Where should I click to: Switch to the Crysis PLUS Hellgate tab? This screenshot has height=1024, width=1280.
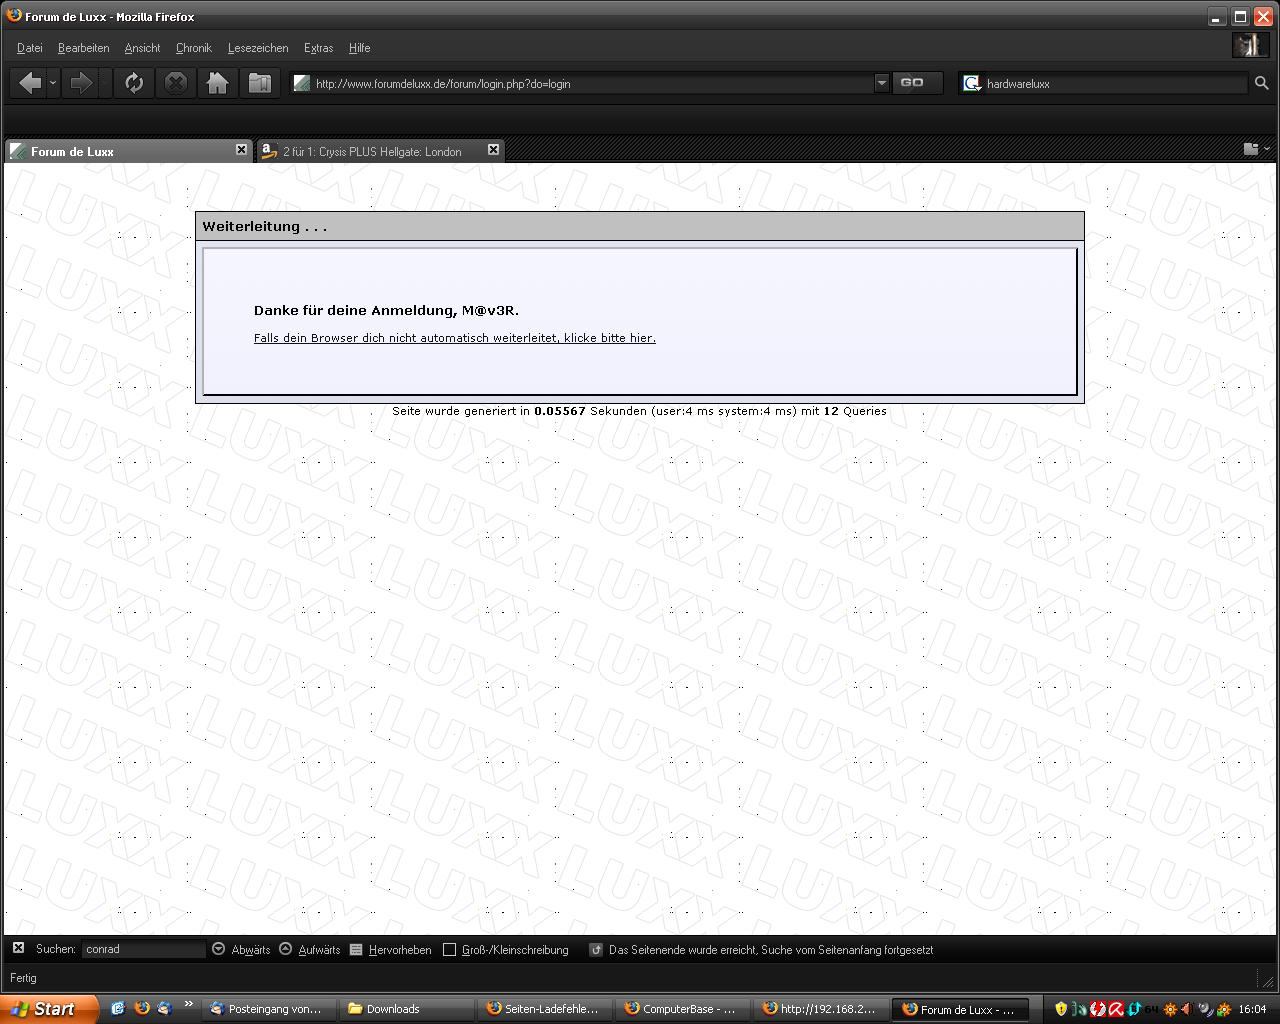(380, 151)
